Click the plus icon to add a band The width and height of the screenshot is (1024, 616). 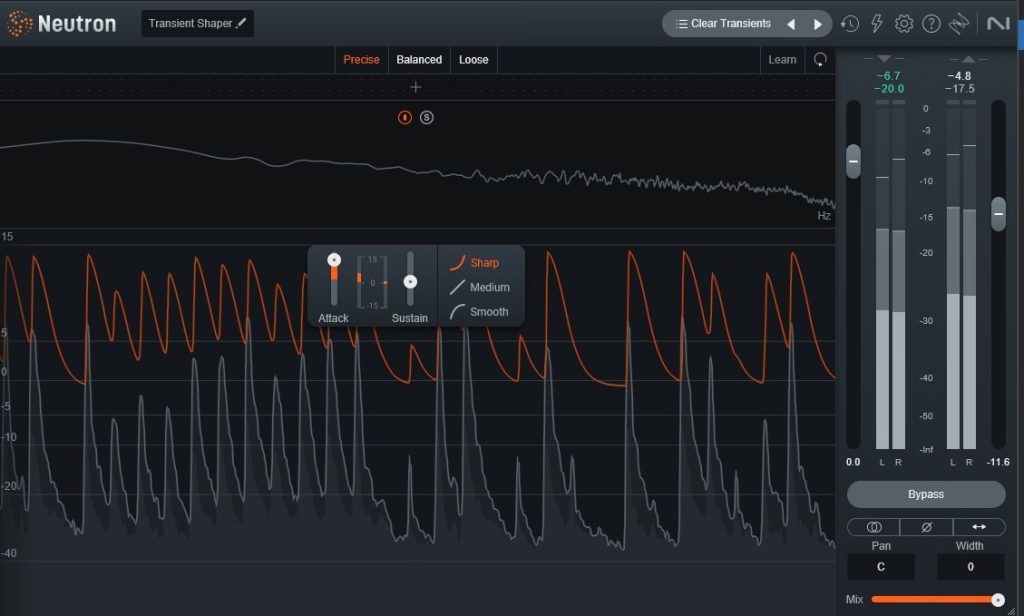[416, 87]
